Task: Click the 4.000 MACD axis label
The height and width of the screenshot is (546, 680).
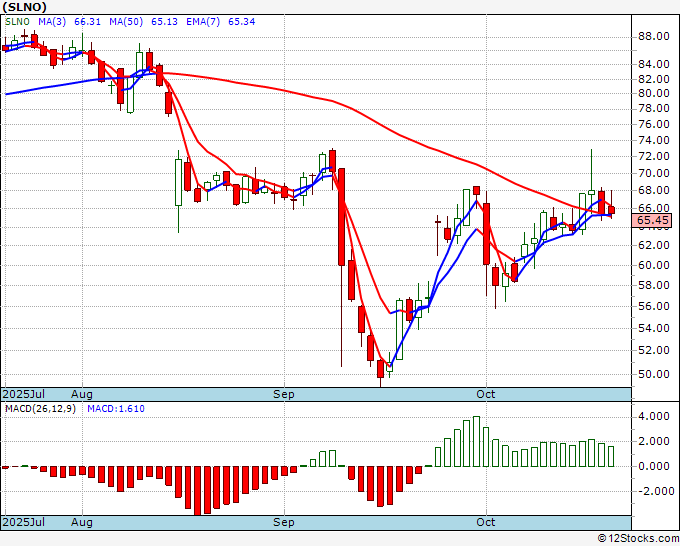Action: click(x=654, y=417)
